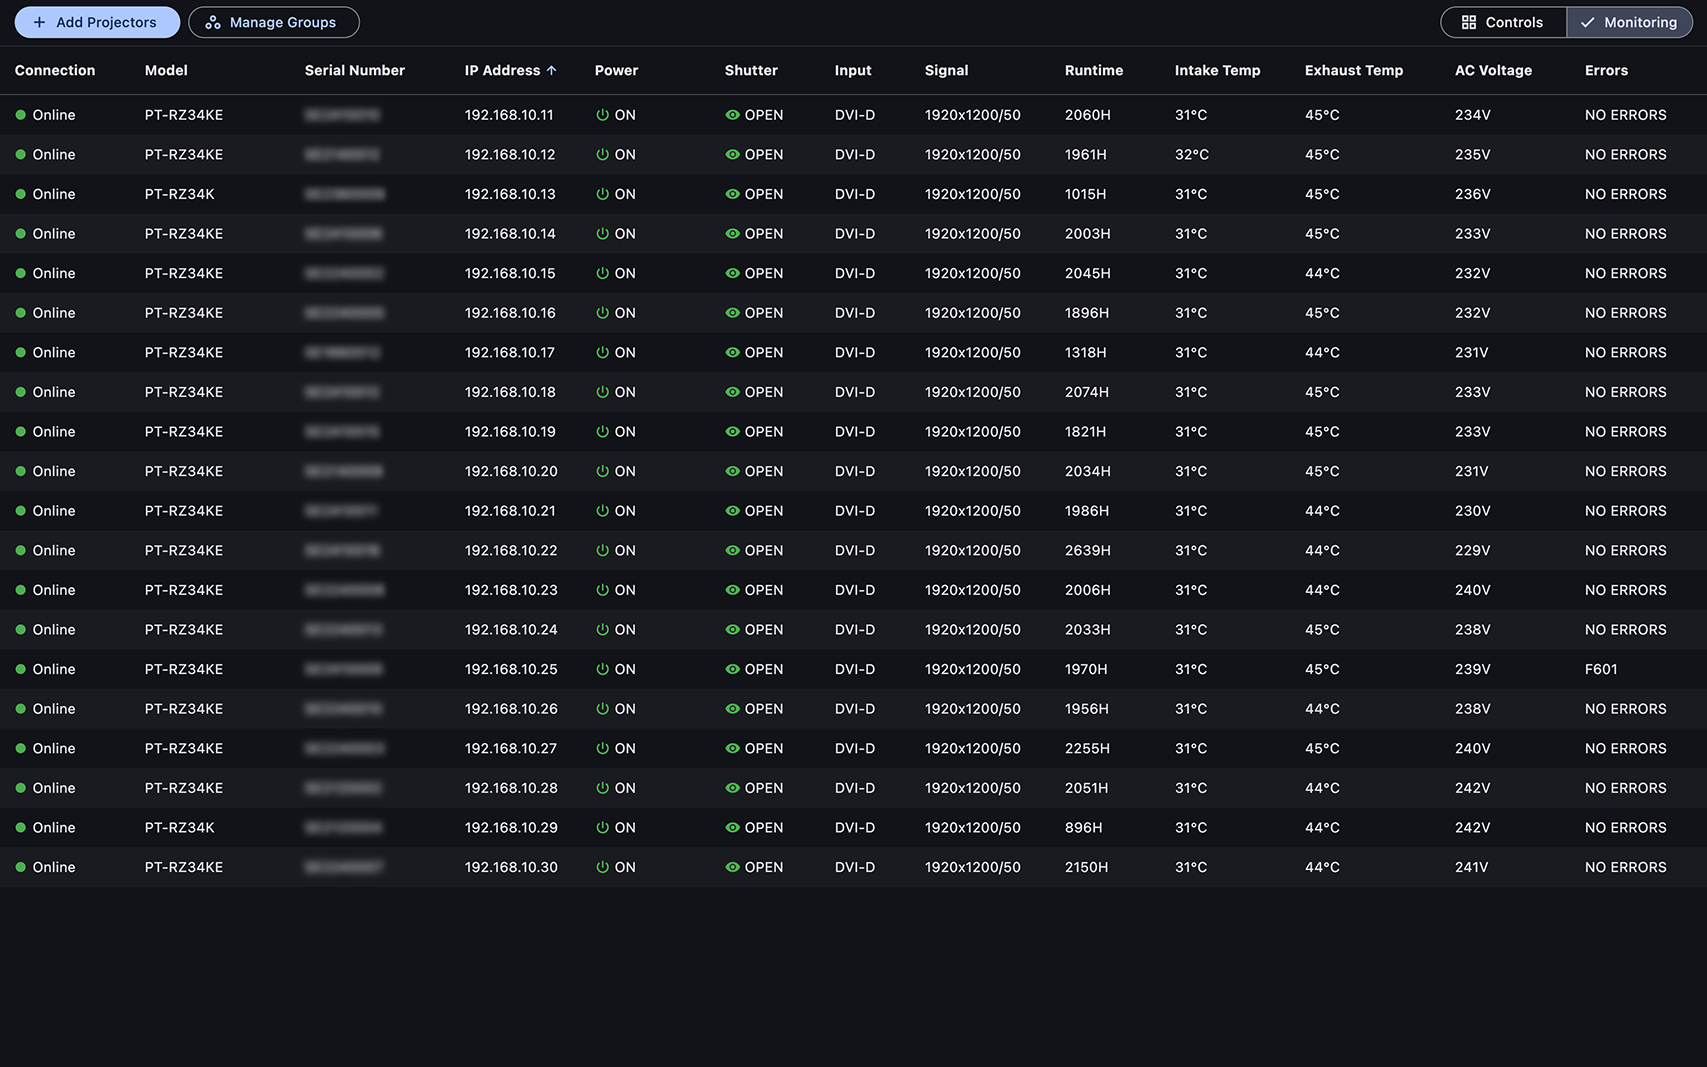Viewport: 1707px width, 1067px height.
Task: Click the Input column header
Action: click(x=853, y=70)
